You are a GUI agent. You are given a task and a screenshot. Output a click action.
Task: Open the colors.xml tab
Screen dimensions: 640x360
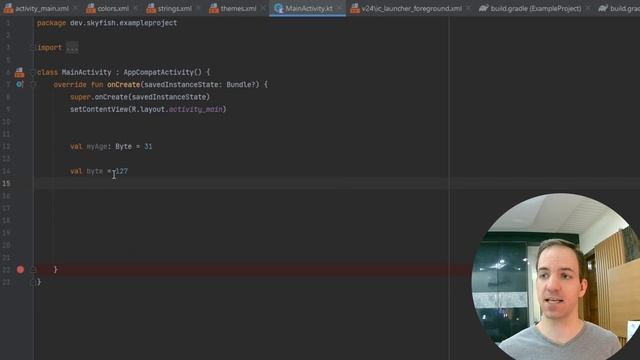(113, 8)
